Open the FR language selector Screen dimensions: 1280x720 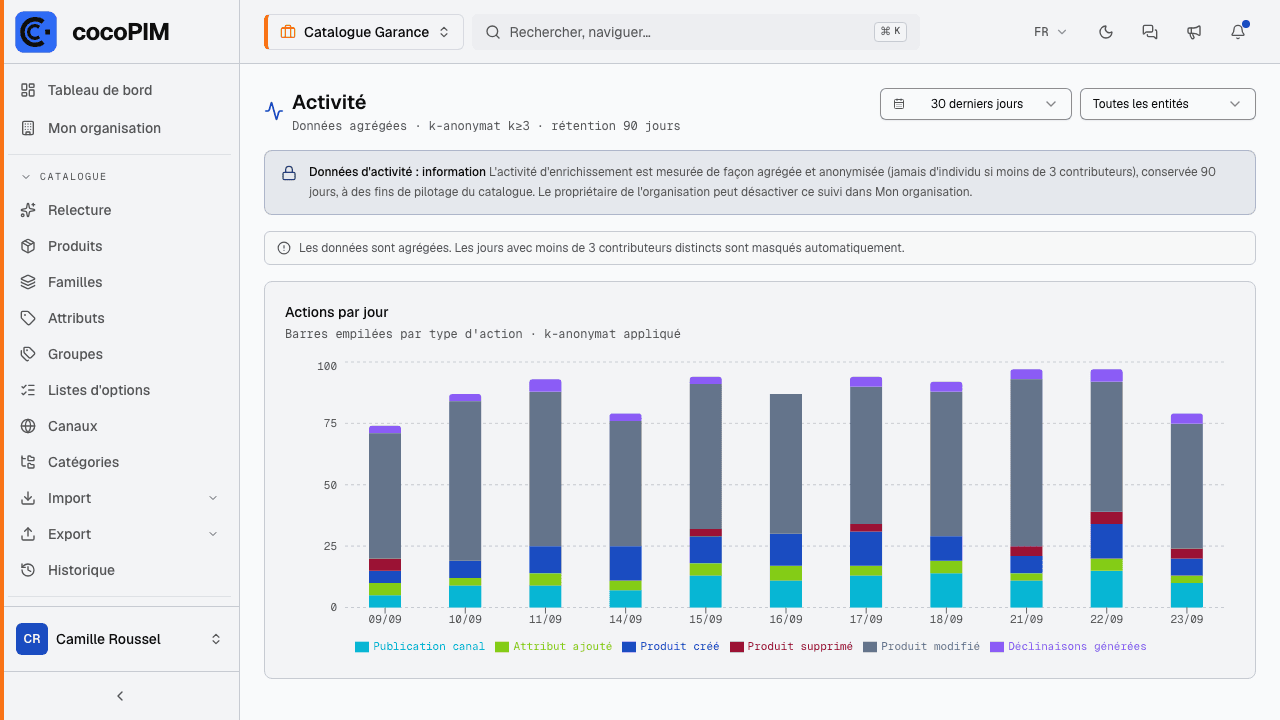pyautogui.click(x=1050, y=32)
